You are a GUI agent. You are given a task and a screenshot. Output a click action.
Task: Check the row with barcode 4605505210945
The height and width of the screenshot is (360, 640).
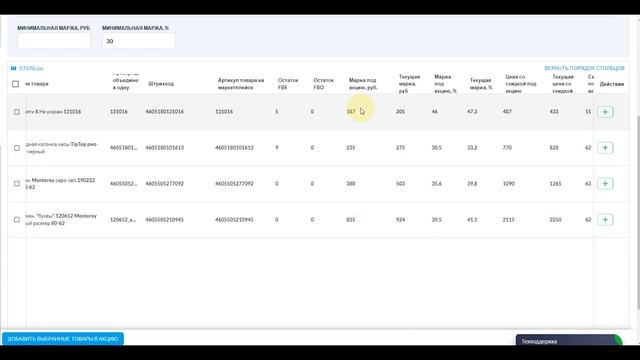(17, 220)
